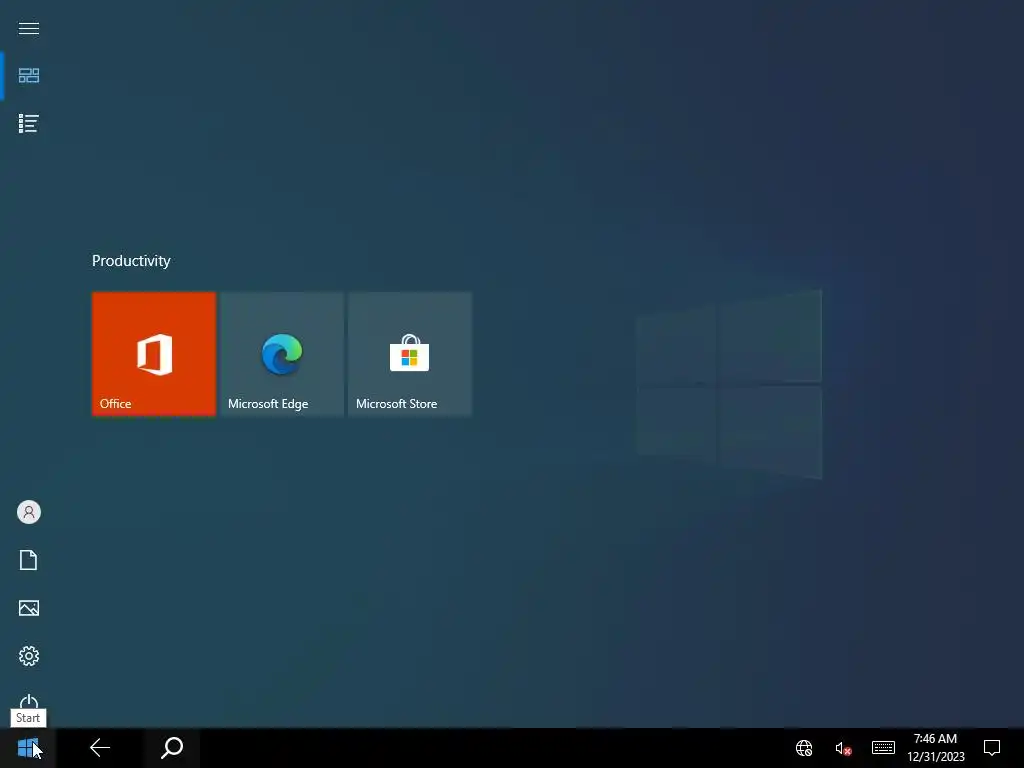
Task: Open the clock showing 7:46 AM
Action: pos(936,748)
